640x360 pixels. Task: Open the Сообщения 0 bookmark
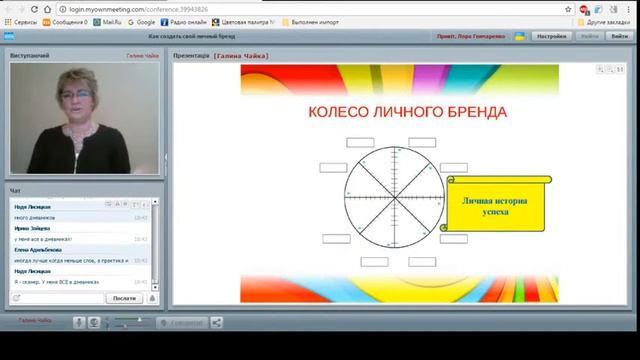coord(65,22)
